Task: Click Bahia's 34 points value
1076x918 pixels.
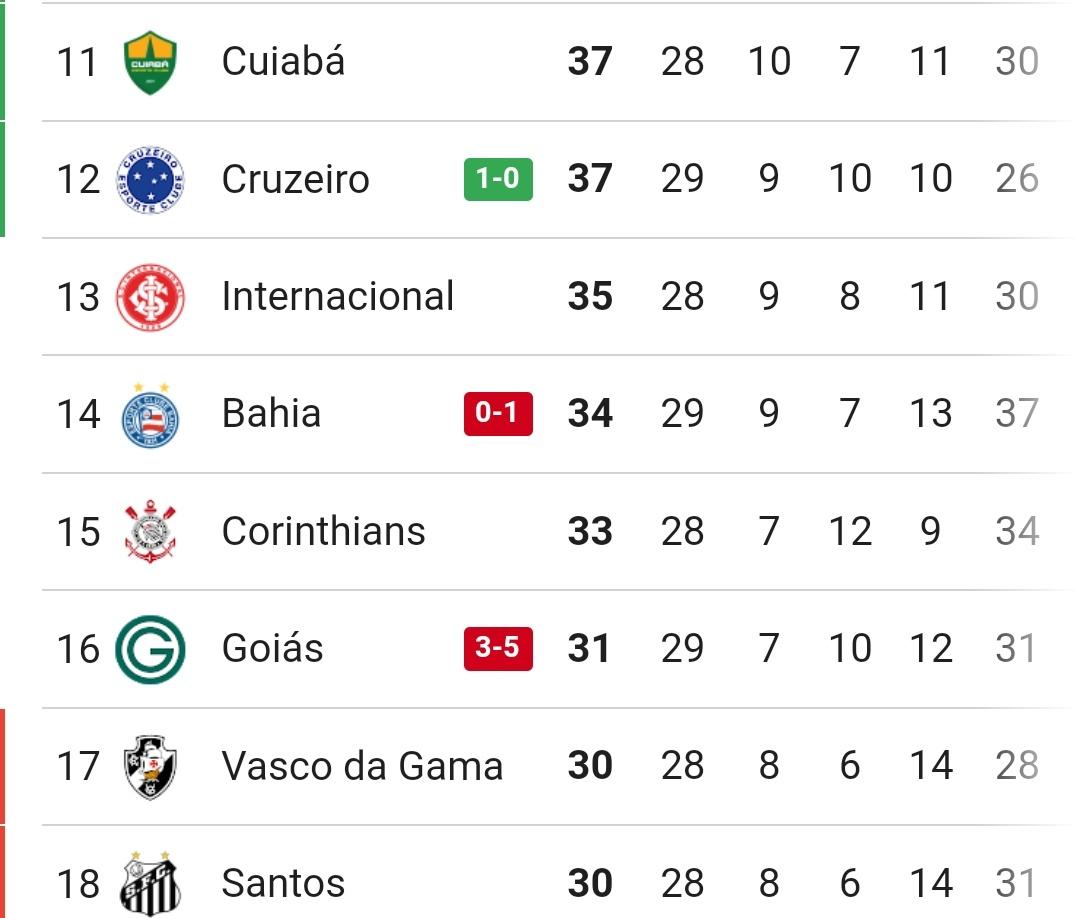Action: pyautogui.click(x=589, y=414)
